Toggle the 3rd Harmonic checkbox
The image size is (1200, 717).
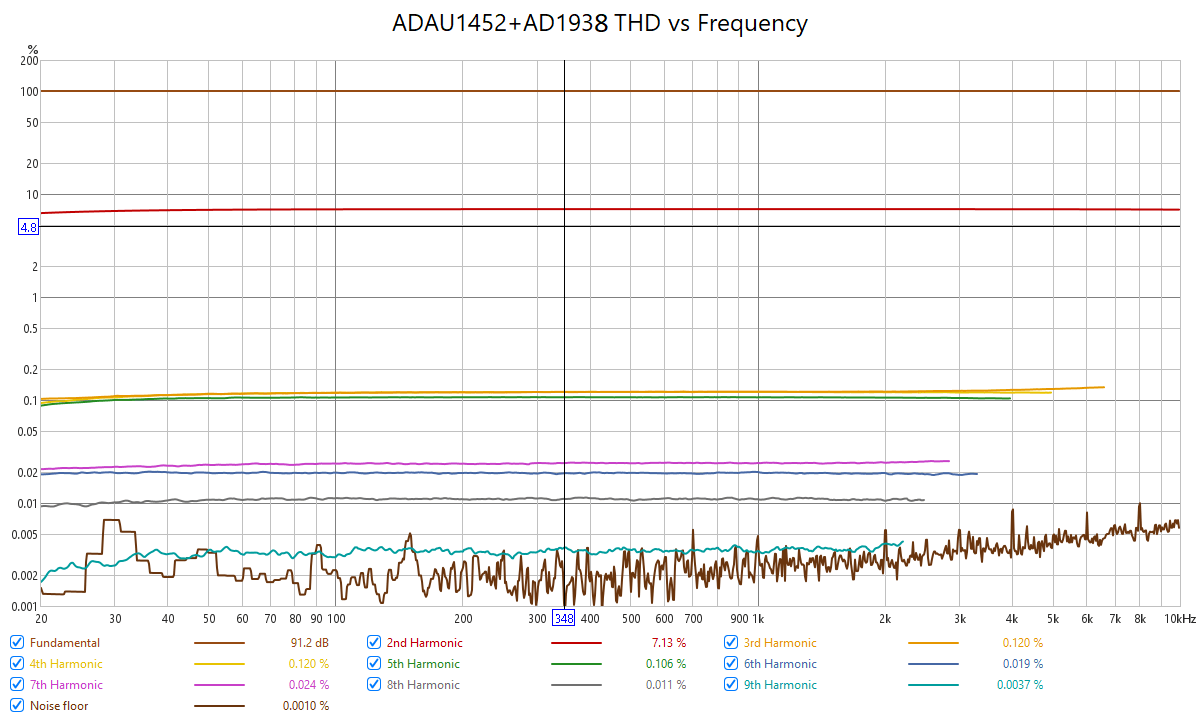730,642
